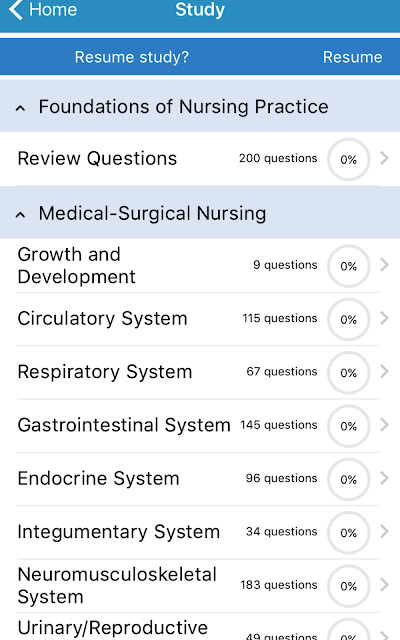Image resolution: width=400 pixels, height=640 pixels.
Task: Tap the Endocrine System right chevron
Action: (x=384, y=478)
